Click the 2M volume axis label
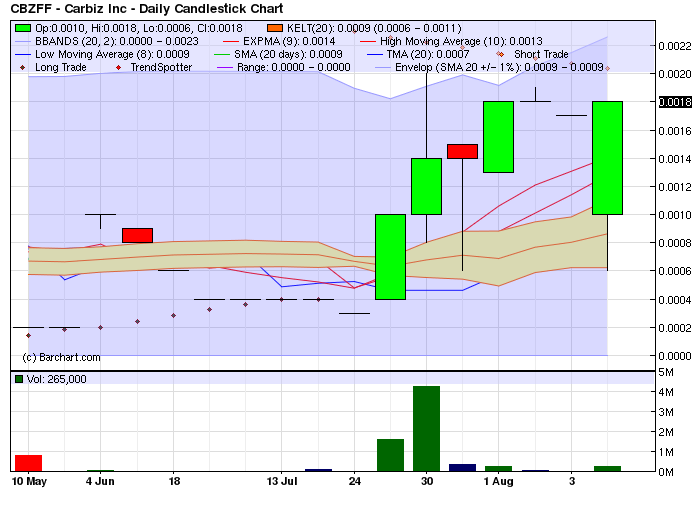Screen dimensions: 700x512 click(x=666, y=432)
